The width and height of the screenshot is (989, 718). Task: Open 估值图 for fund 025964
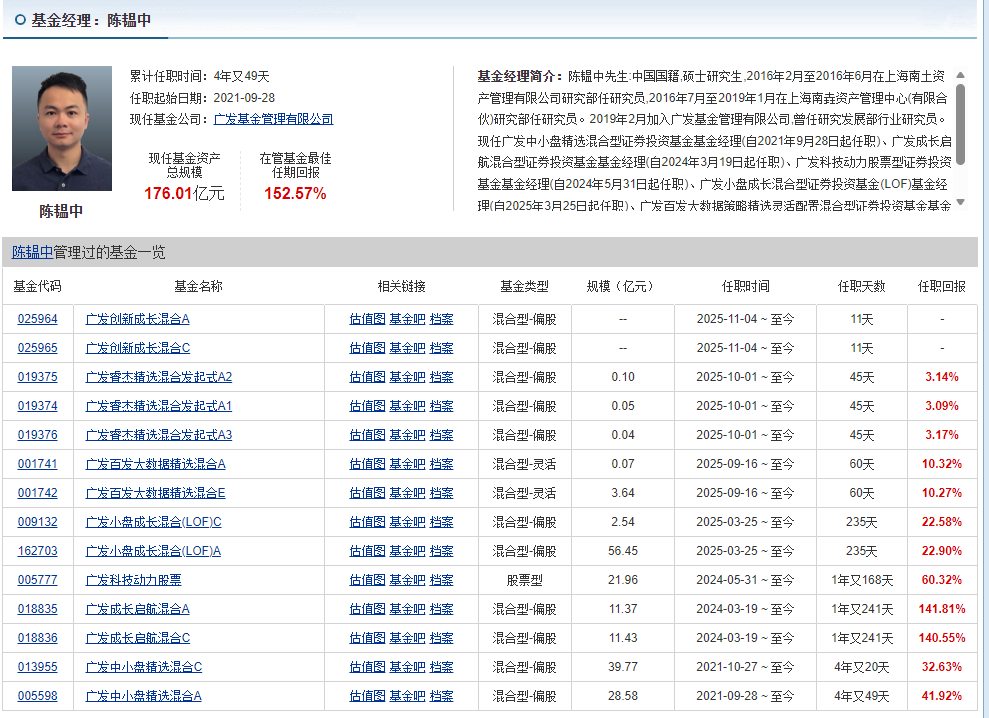click(367, 319)
